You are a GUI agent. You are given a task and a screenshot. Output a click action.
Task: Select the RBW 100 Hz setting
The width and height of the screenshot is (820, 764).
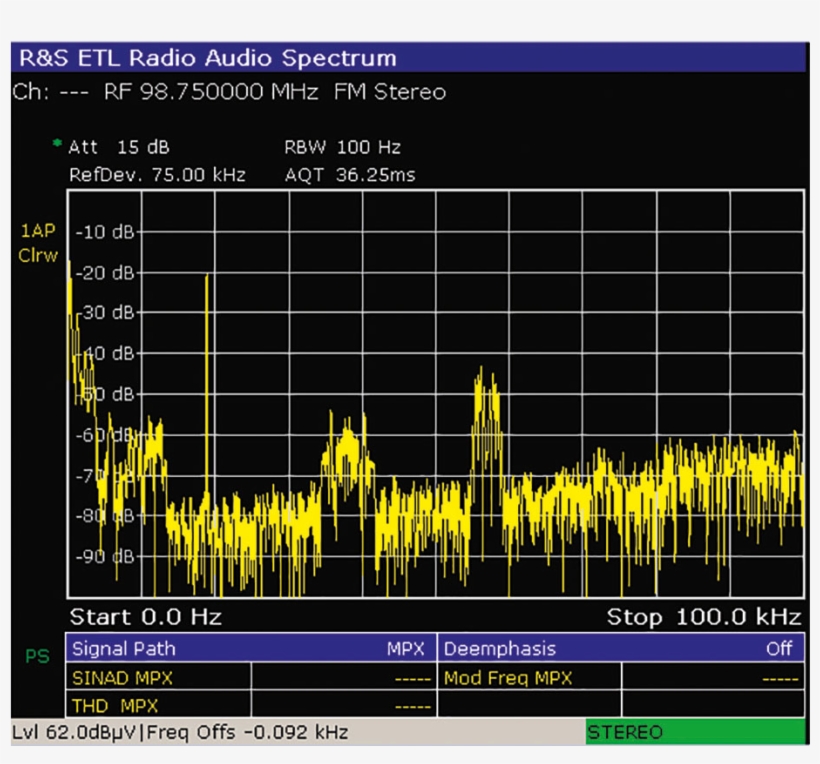(x=340, y=147)
